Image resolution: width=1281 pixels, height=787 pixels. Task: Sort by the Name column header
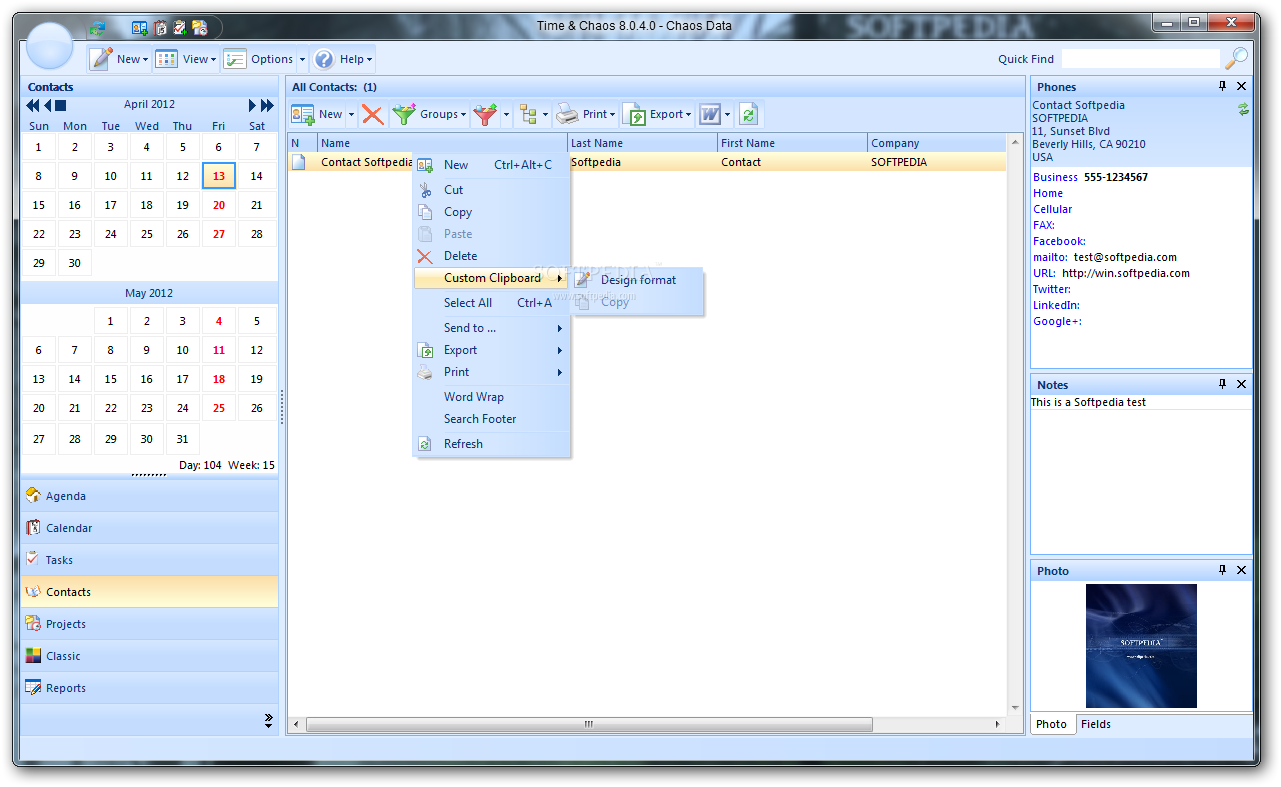(x=442, y=143)
